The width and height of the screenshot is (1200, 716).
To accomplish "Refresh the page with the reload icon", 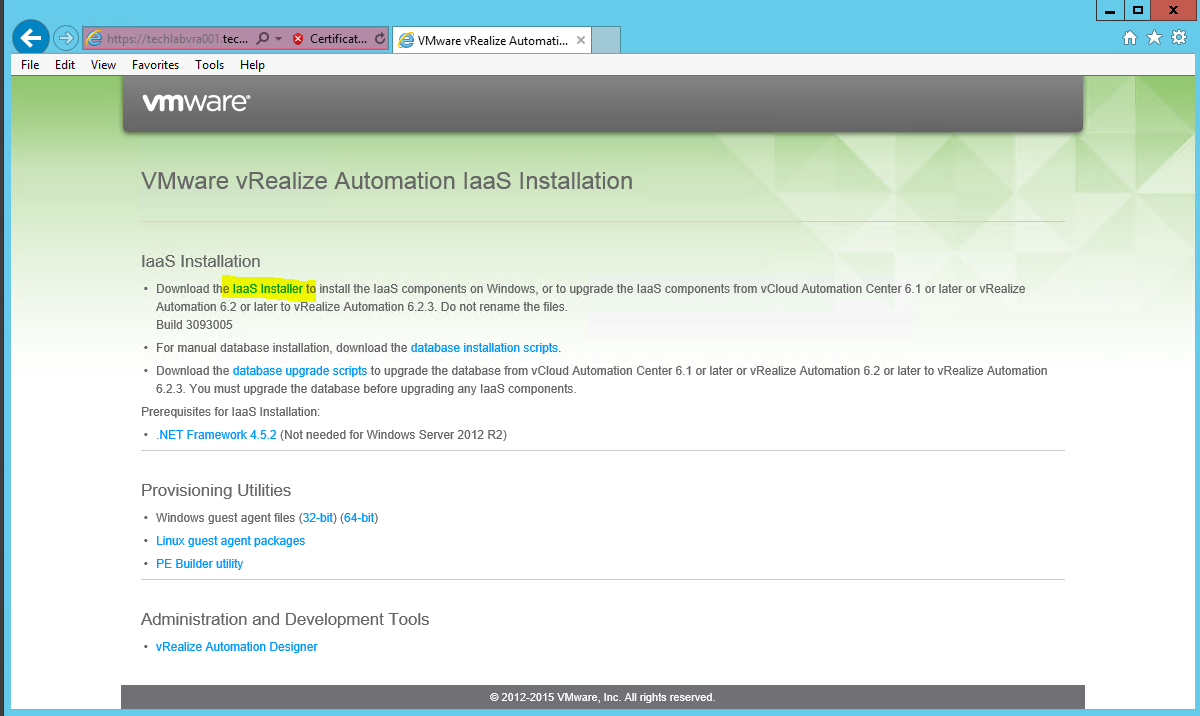I will coord(379,39).
